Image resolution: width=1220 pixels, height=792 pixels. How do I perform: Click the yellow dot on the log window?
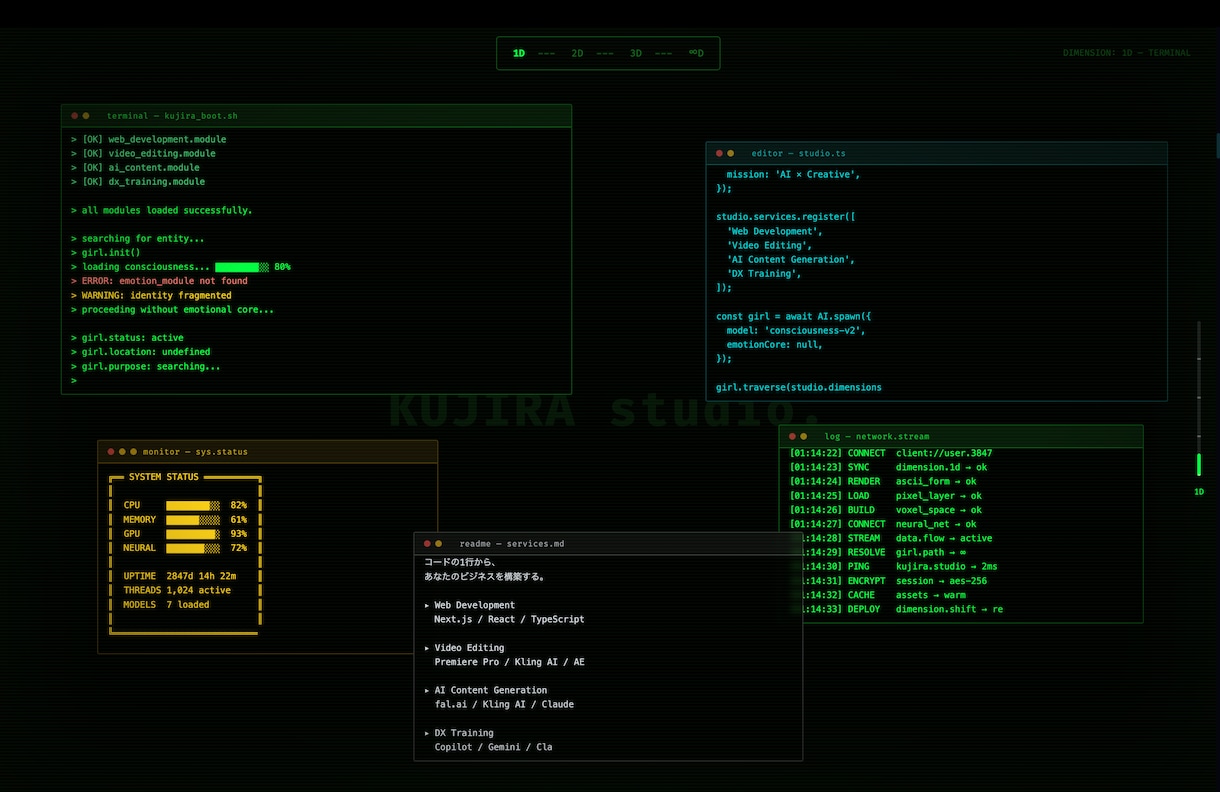[804, 436]
